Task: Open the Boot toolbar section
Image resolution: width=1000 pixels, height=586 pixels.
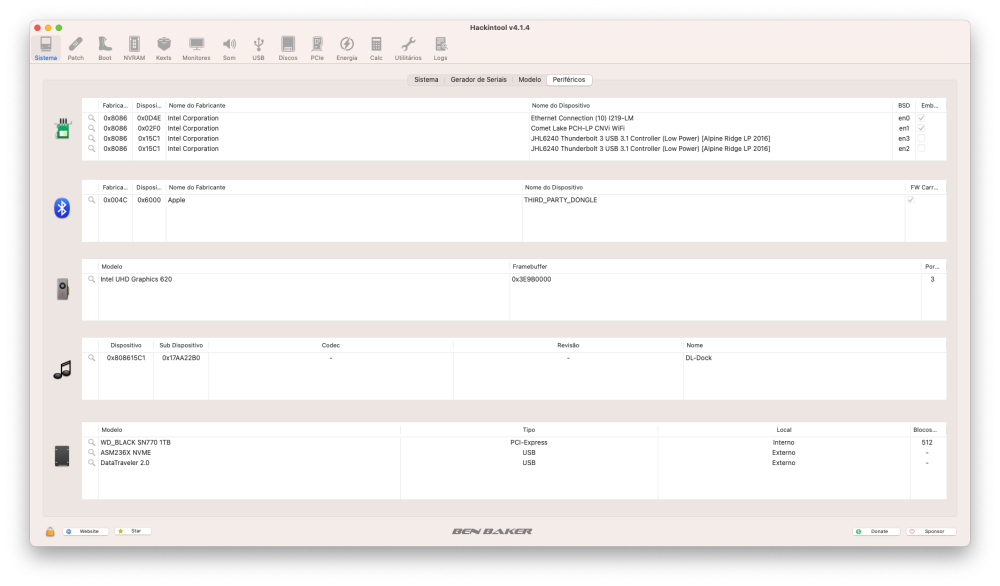Action: pos(105,48)
